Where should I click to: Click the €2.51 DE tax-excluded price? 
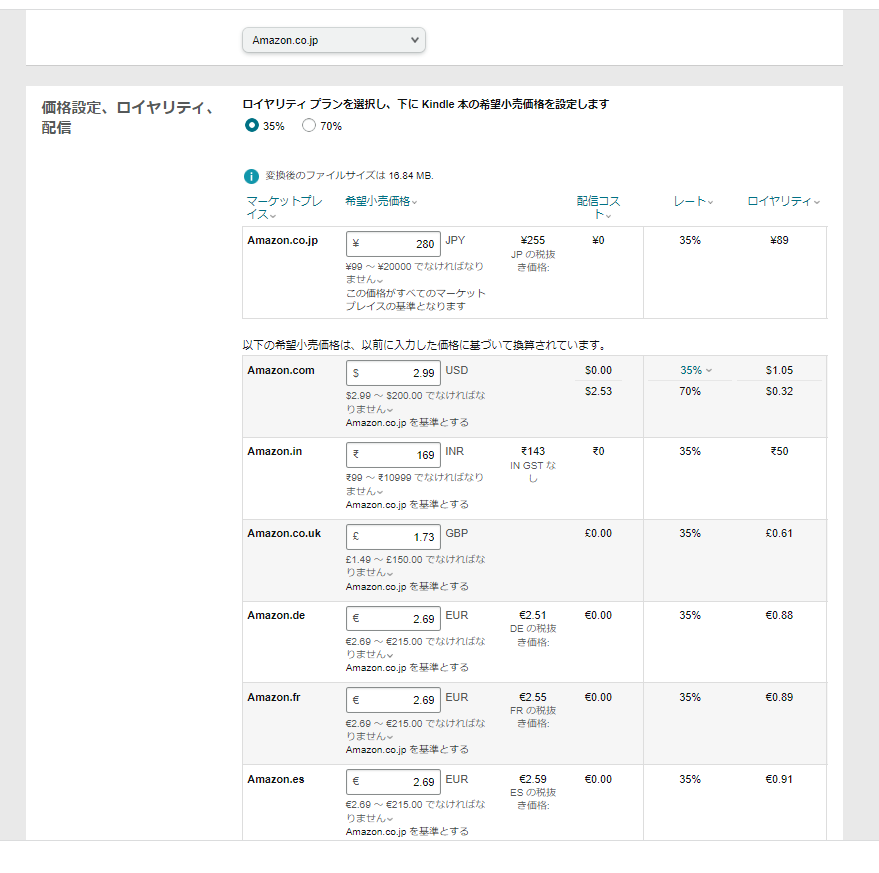[533, 615]
